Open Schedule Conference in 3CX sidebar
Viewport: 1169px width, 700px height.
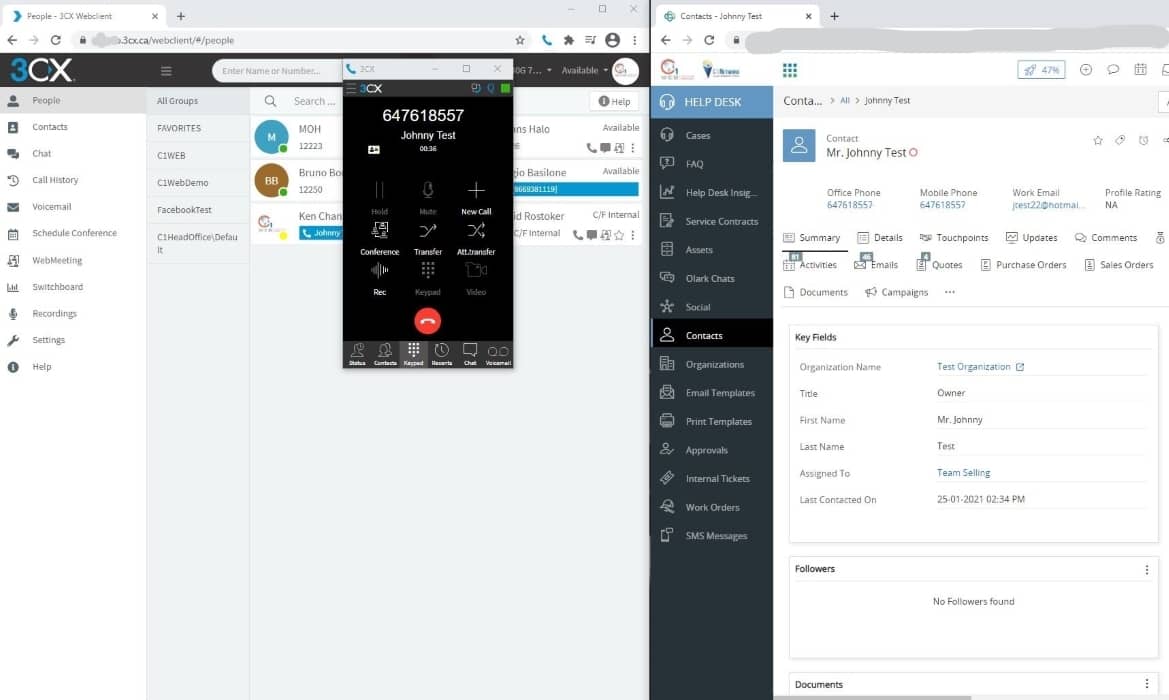click(73, 233)
